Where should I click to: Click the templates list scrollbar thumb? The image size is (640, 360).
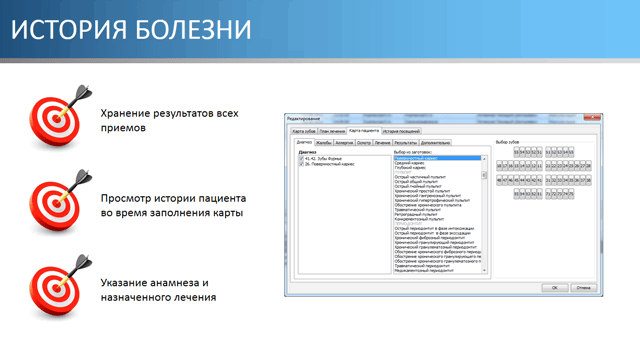tap(484, 175)
